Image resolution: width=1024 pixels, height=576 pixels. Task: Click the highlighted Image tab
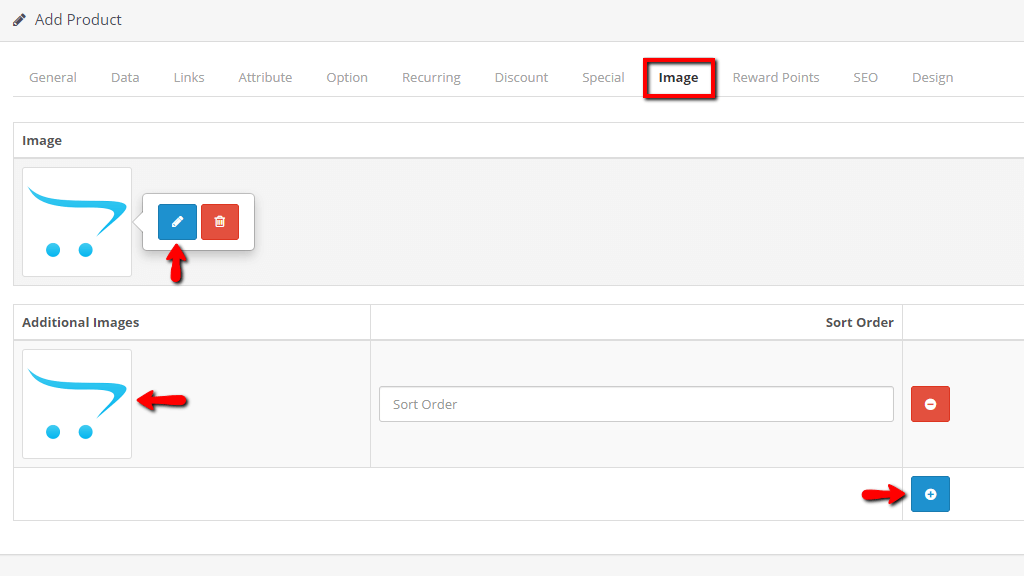[679, 77]
